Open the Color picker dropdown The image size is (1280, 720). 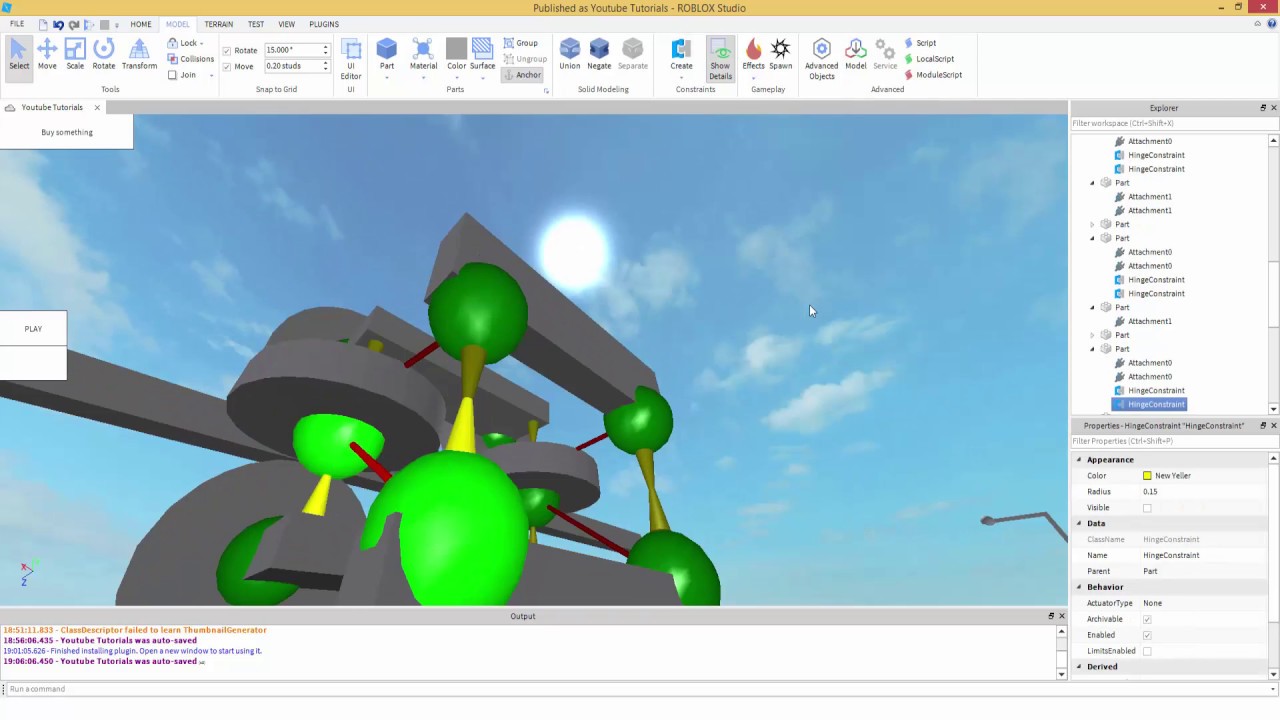[457, 77]
